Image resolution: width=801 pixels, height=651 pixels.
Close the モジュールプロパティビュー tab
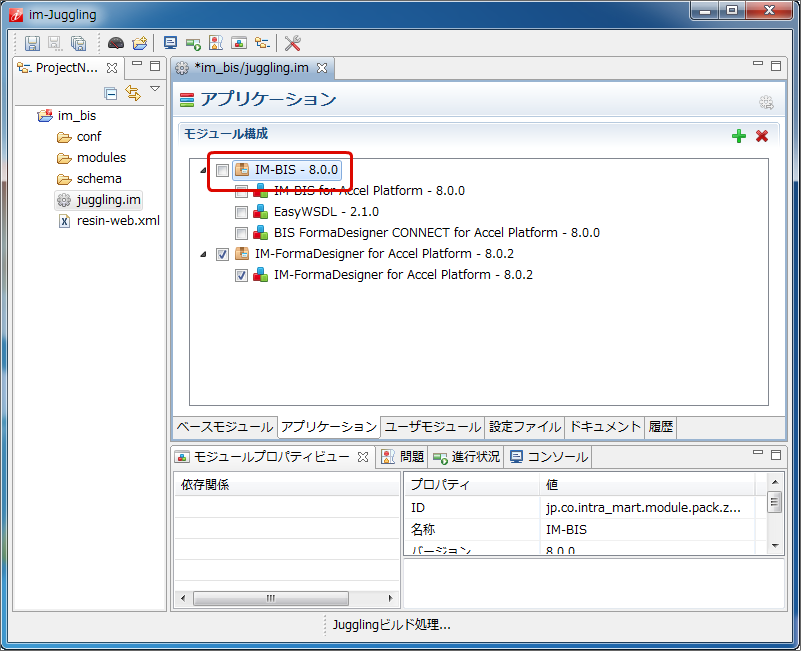pyautogui.click(x=363, y=457)
